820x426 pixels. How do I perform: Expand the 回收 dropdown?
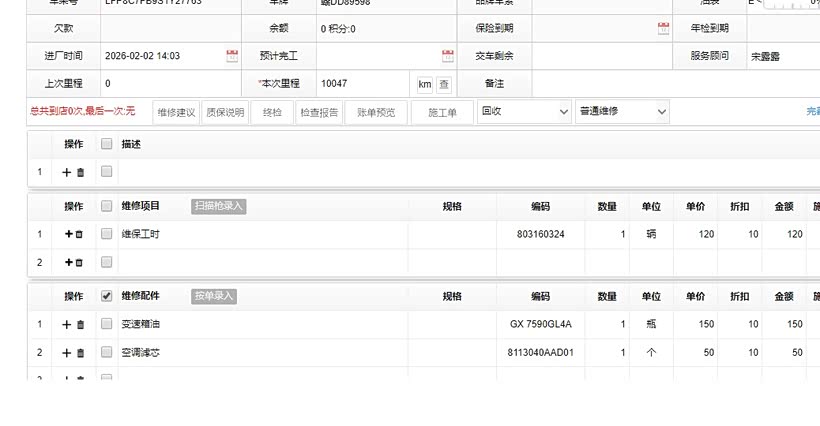(523, 112)
